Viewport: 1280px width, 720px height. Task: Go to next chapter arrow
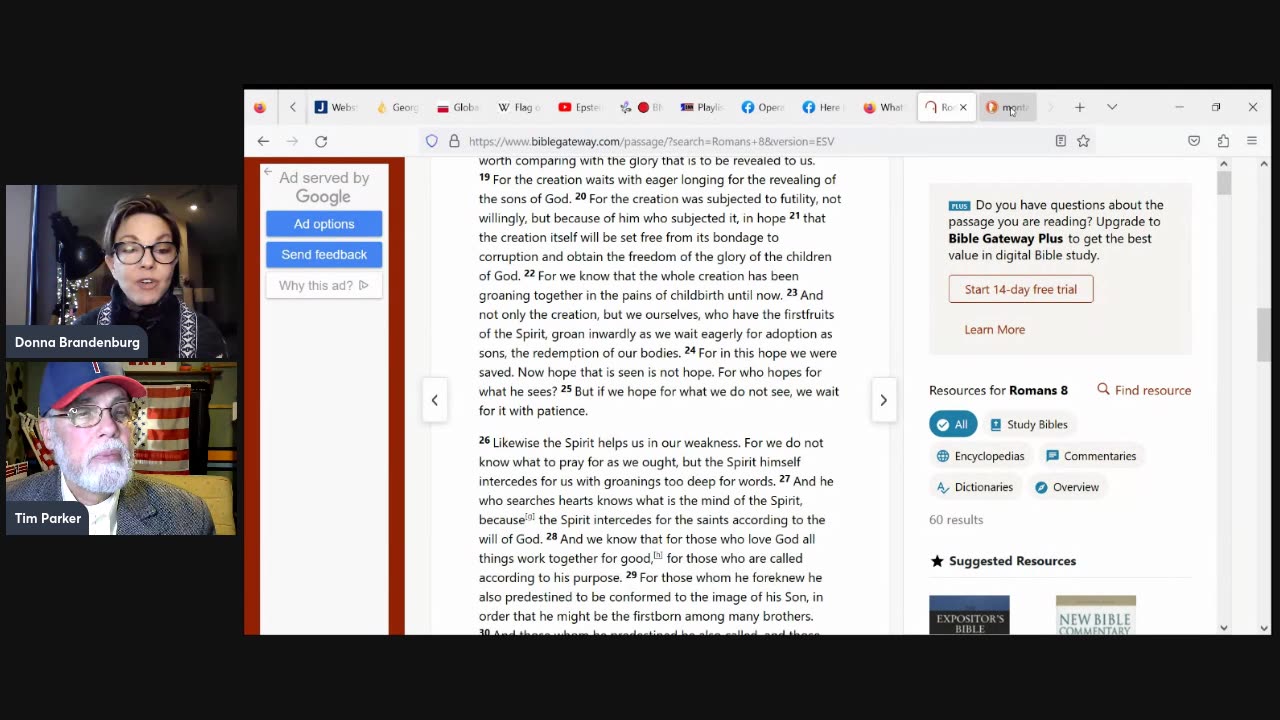point(883,400)
